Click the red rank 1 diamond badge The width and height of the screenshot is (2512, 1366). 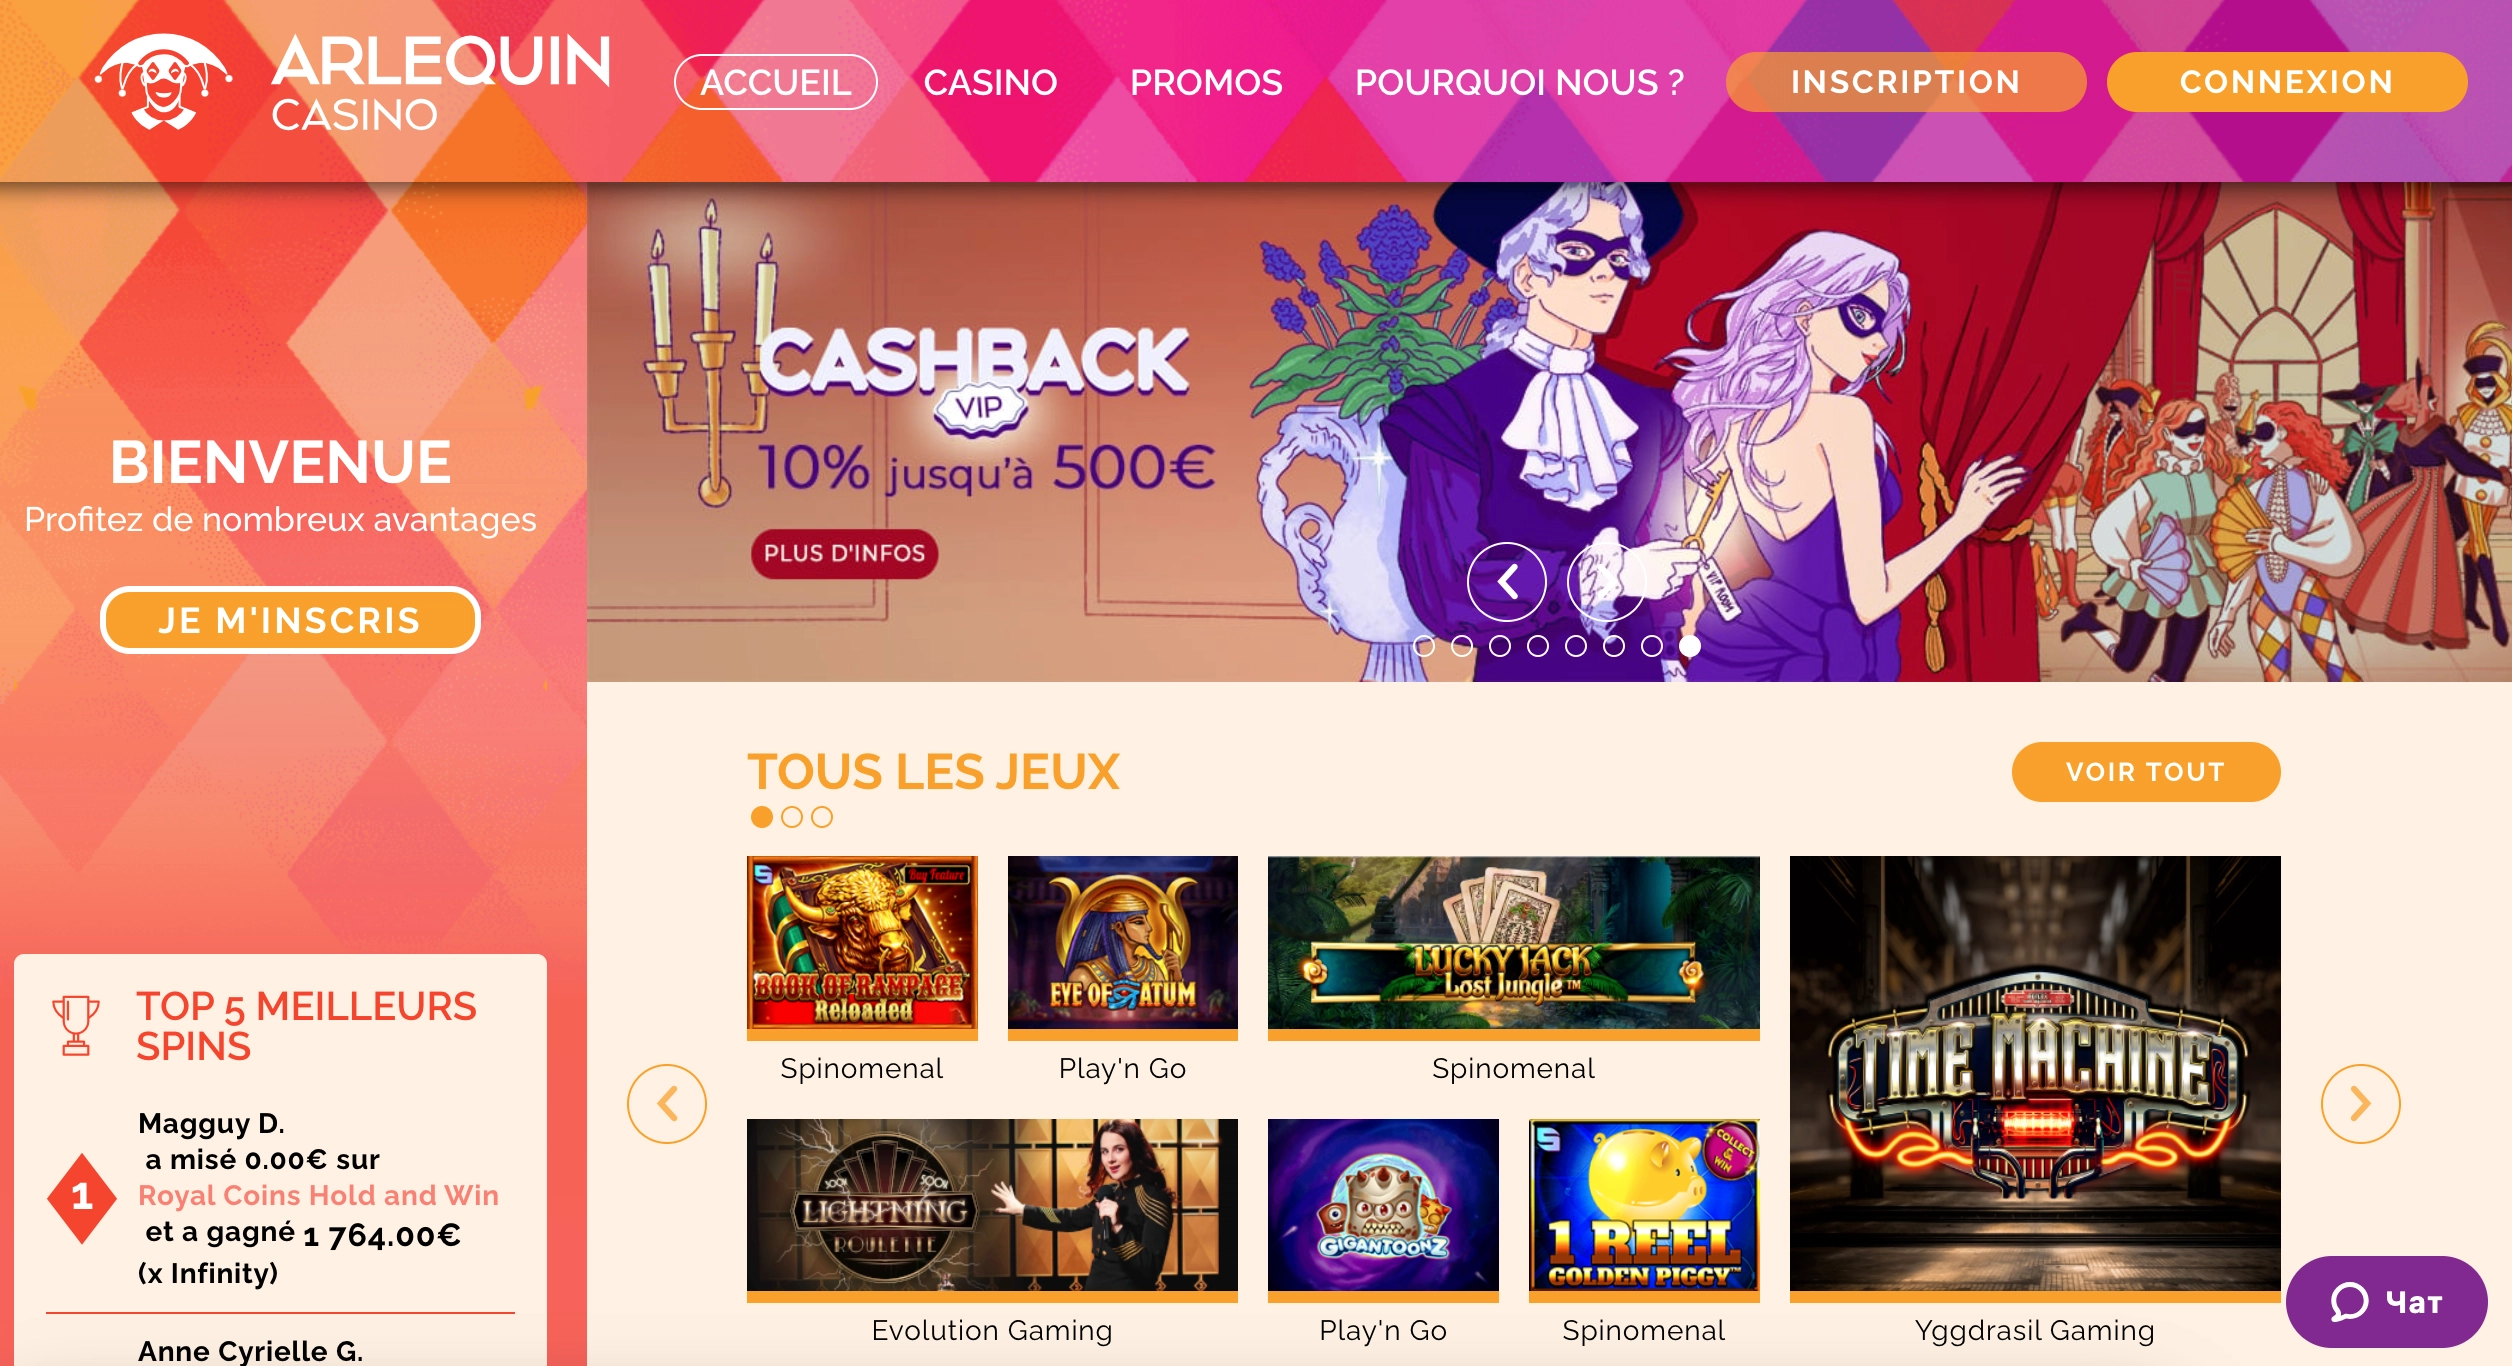[x=82, y=1197]
